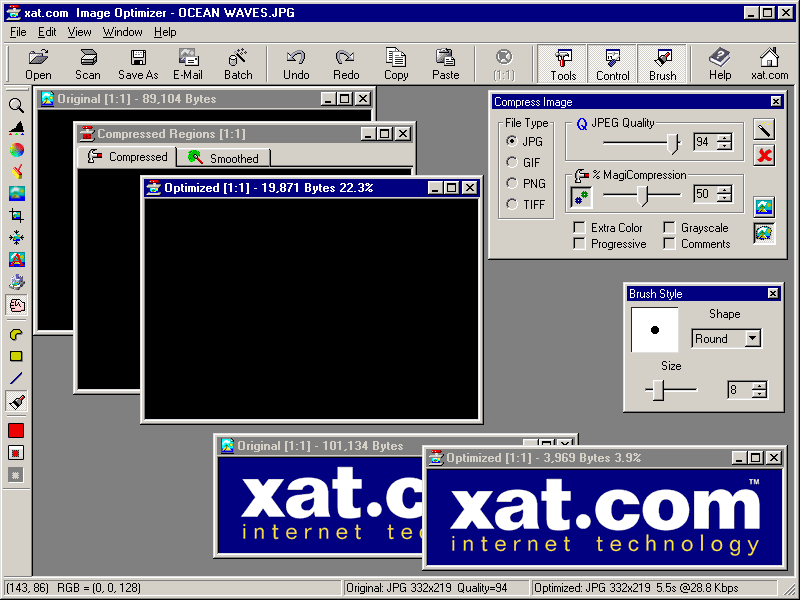800x600 pixels.
Task: Open the File menu
Action: pos(18,32)
